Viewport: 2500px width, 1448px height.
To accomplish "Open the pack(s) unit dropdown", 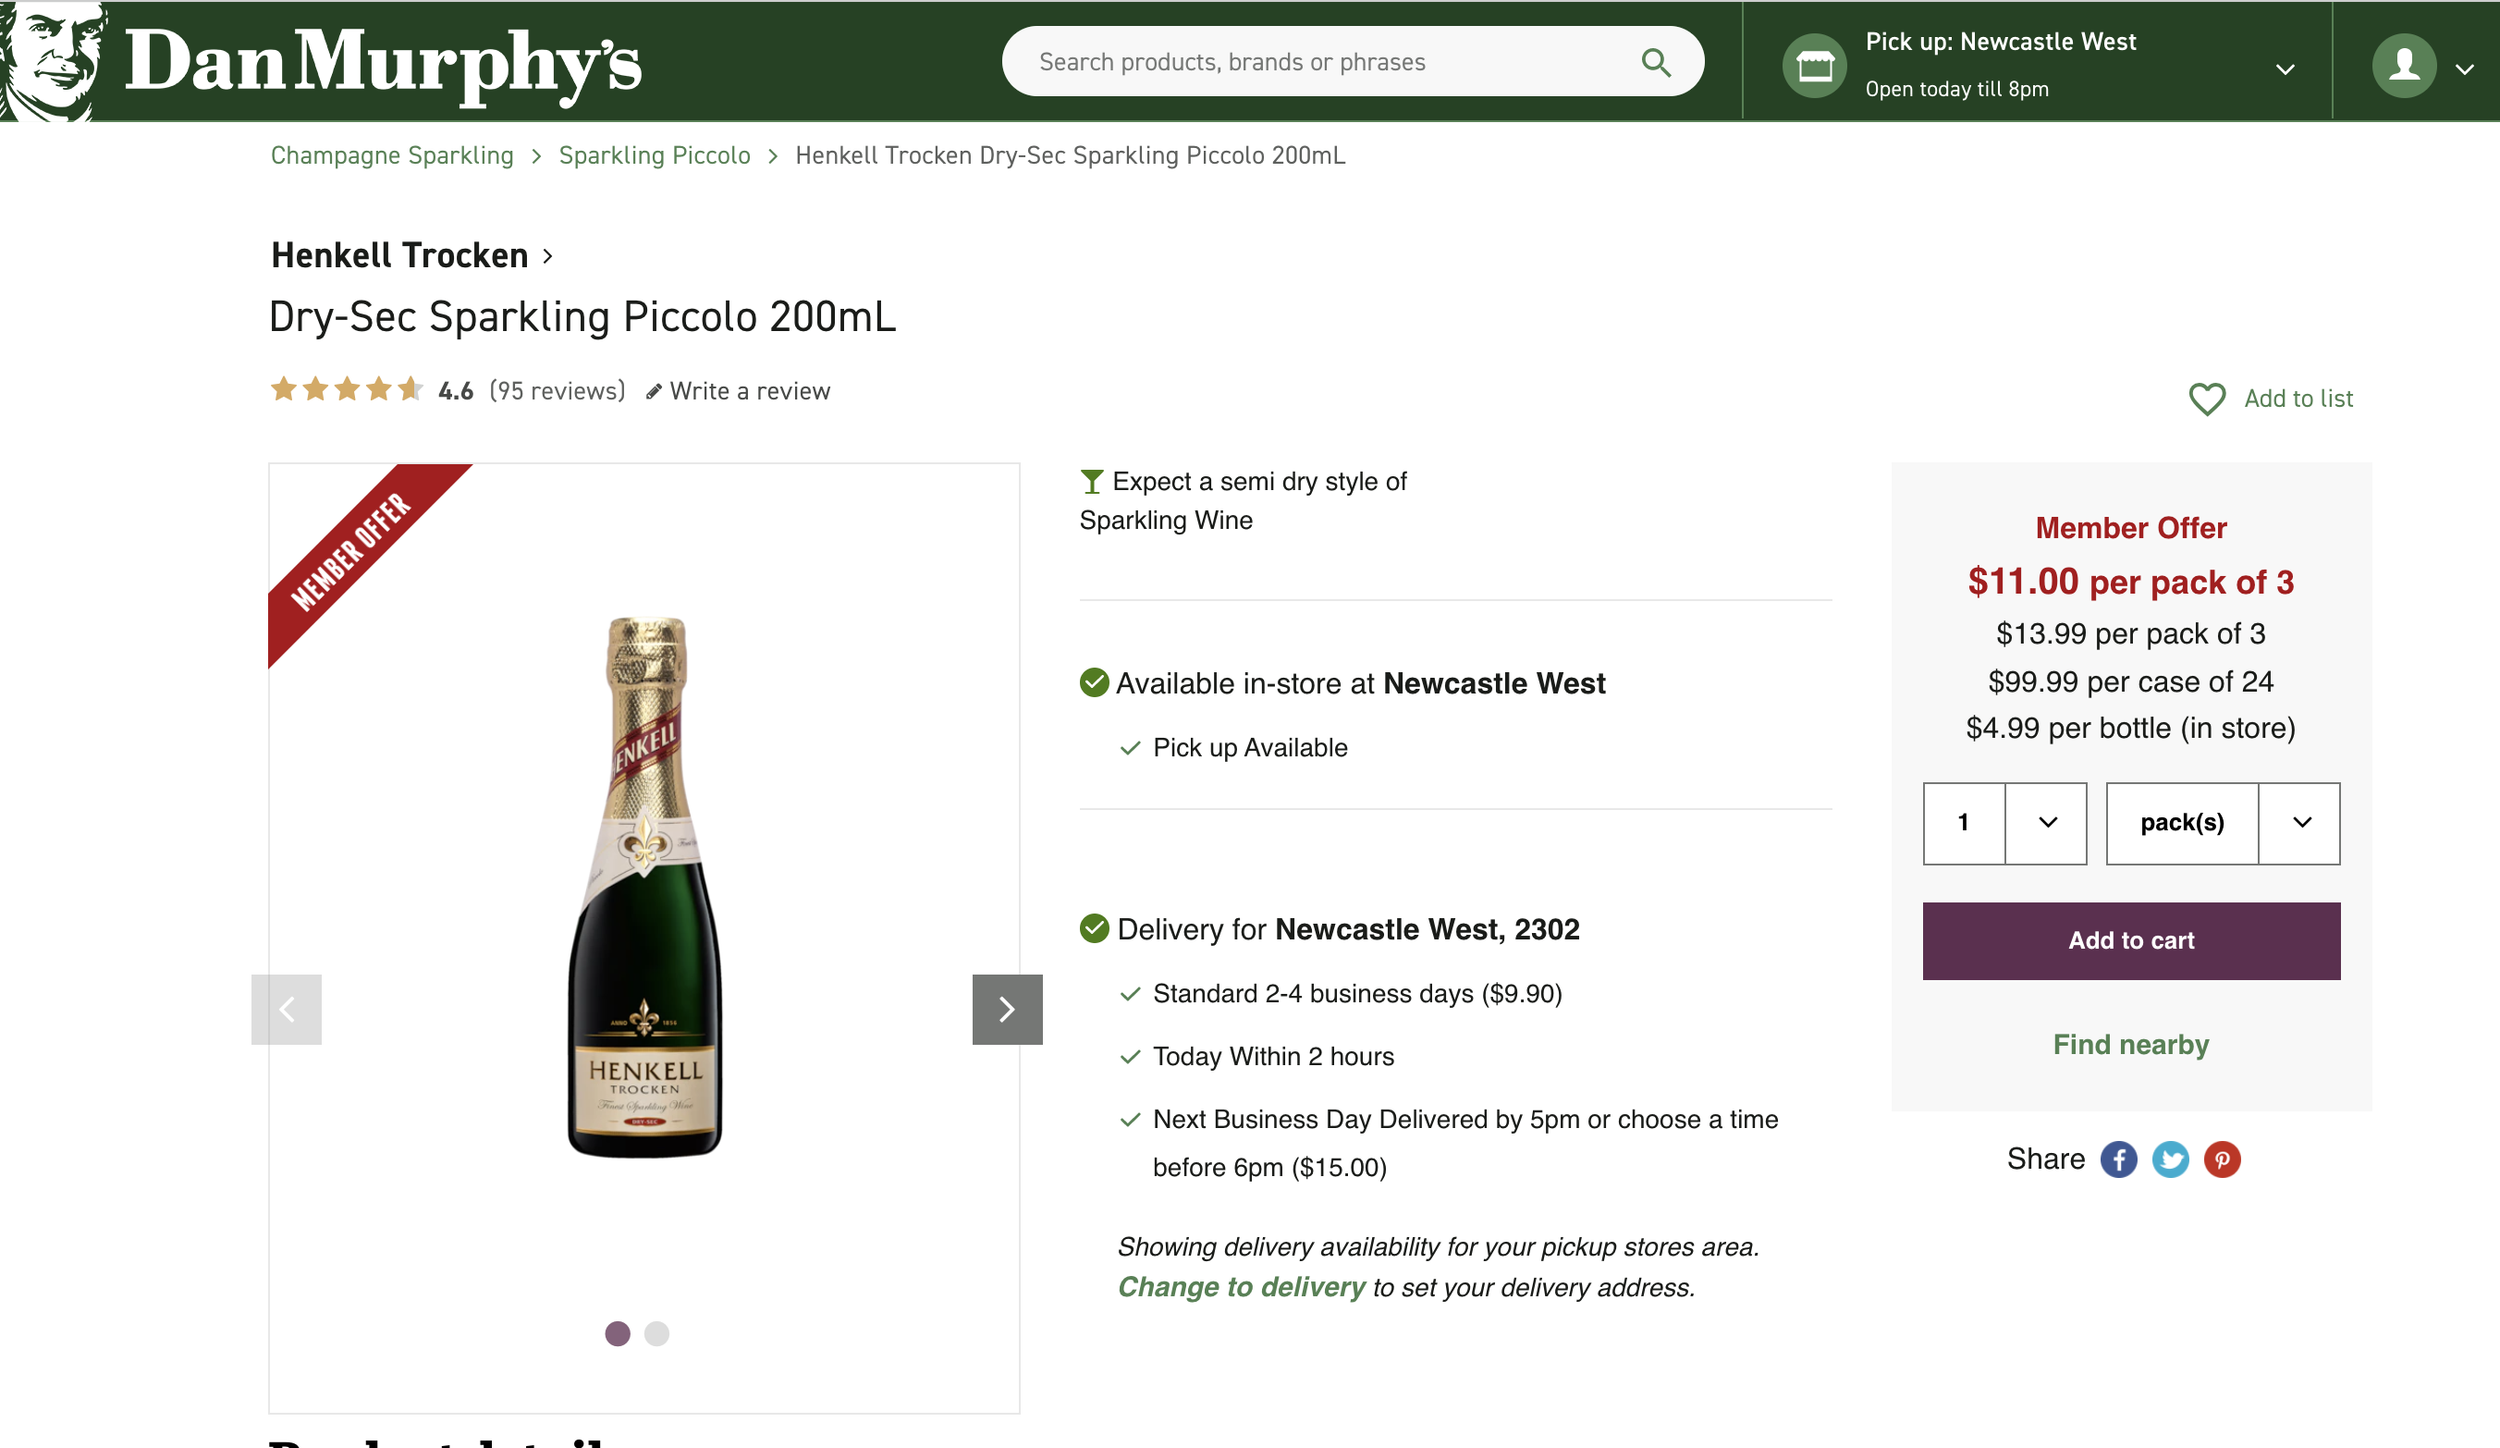I will 2222,823.
